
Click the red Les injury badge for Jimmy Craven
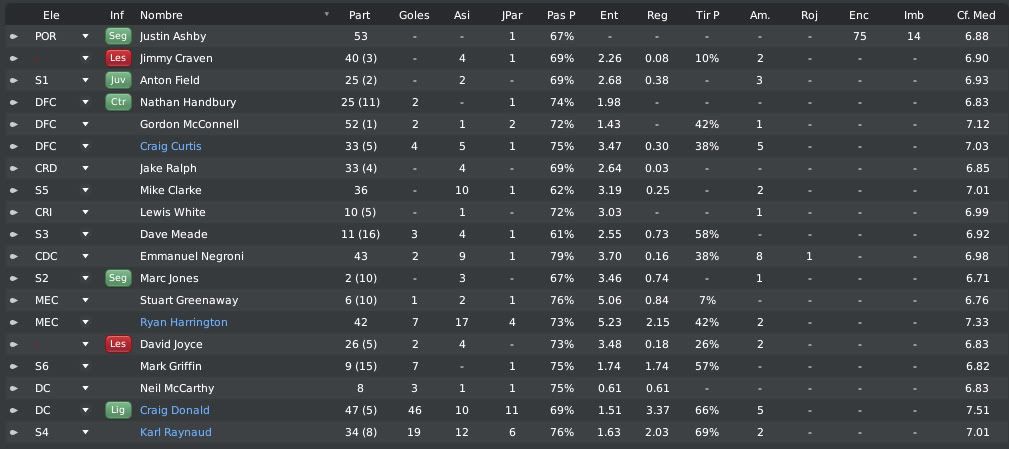point(118,59)
